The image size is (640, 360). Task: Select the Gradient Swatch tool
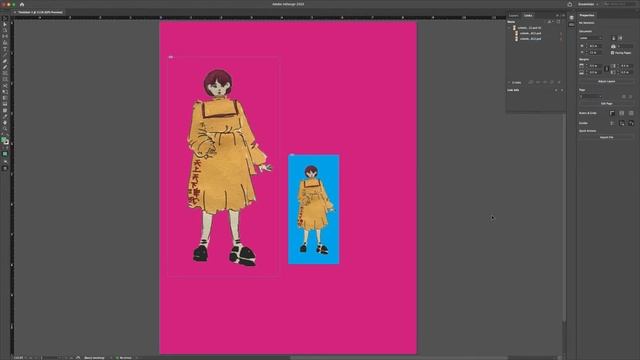point(5,98)
